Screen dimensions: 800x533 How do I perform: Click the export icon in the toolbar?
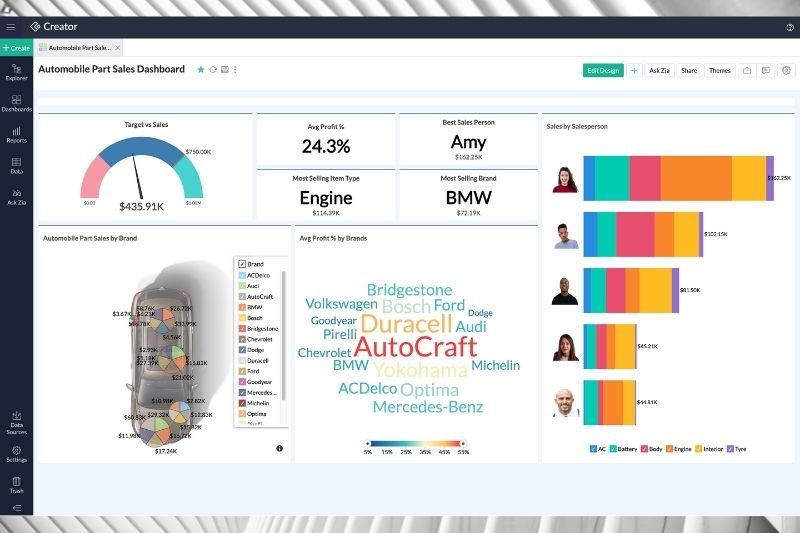coord(747,70)
